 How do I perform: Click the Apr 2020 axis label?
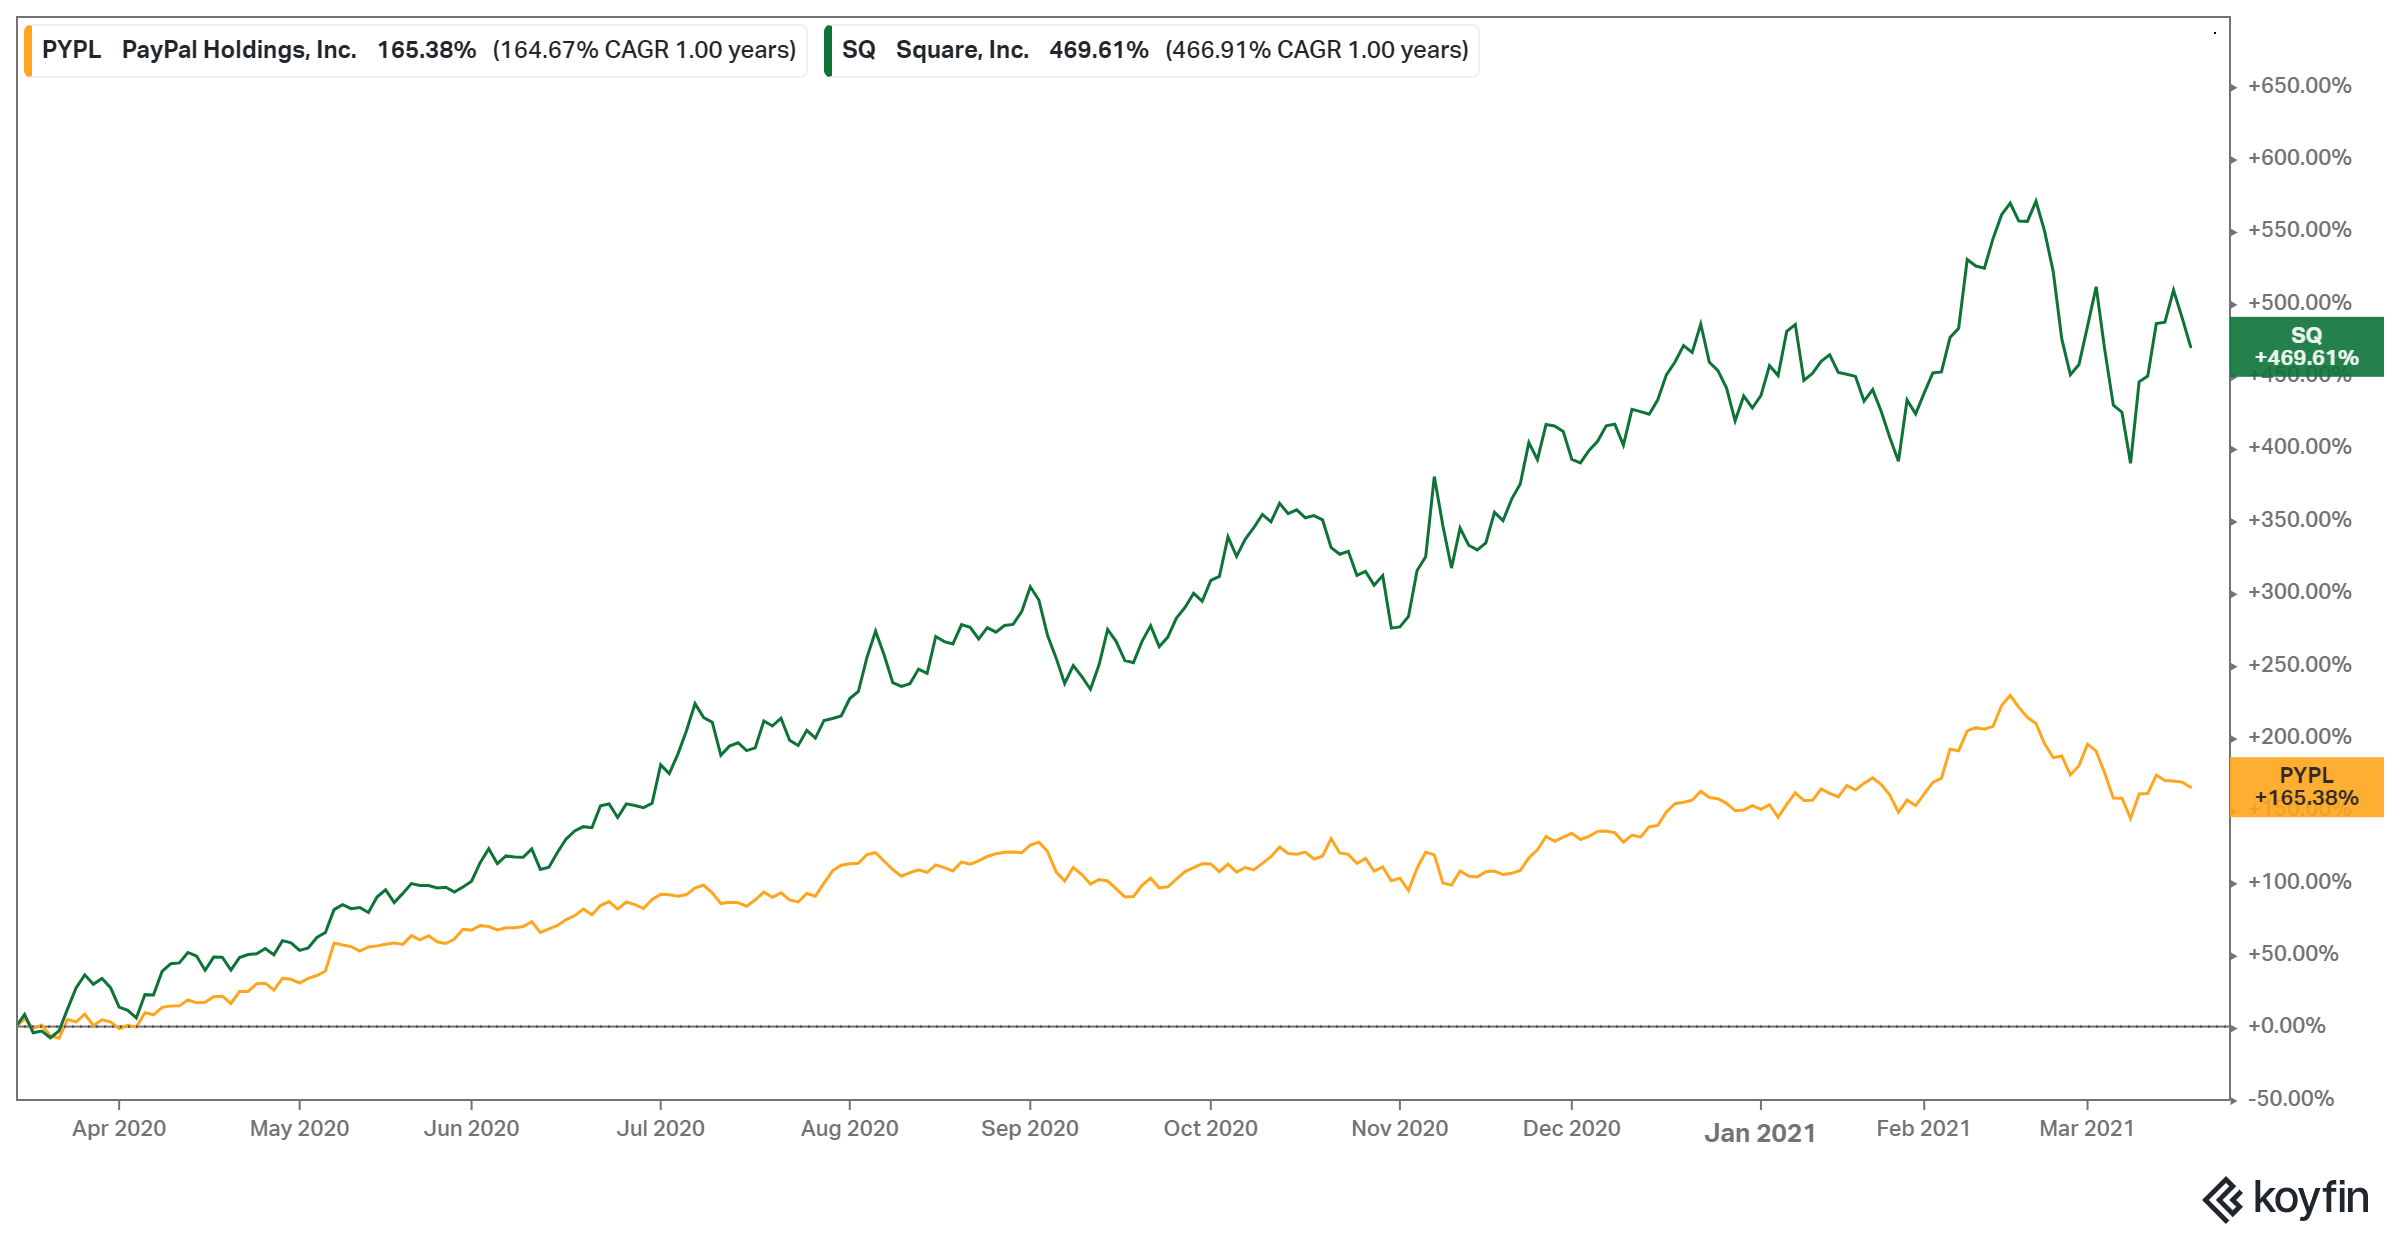coord(119,1128)
